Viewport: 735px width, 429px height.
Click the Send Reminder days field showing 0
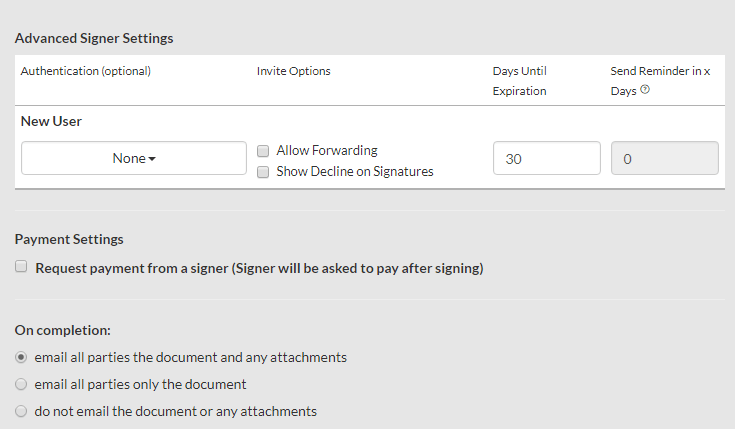coord(665,158)
